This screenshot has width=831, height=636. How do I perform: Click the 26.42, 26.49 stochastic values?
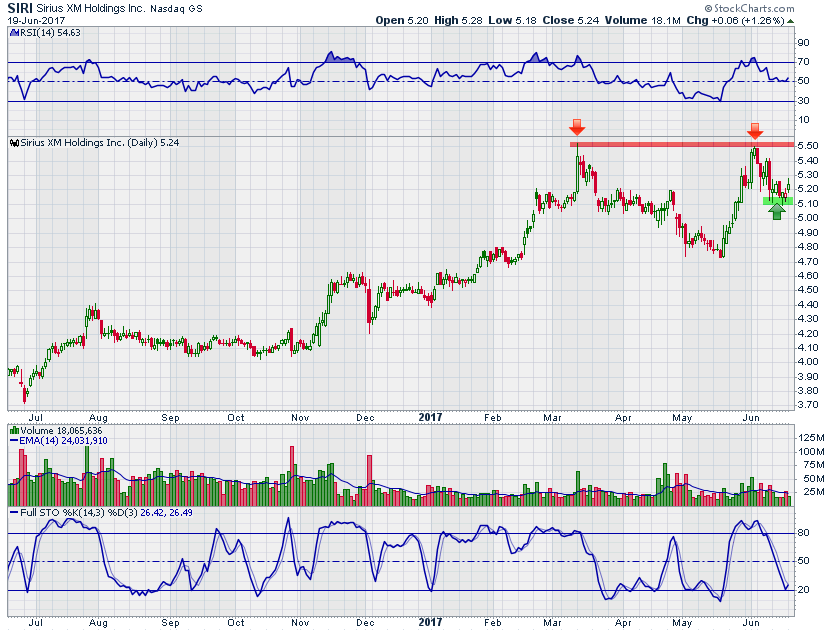click(x=166, y=513)
